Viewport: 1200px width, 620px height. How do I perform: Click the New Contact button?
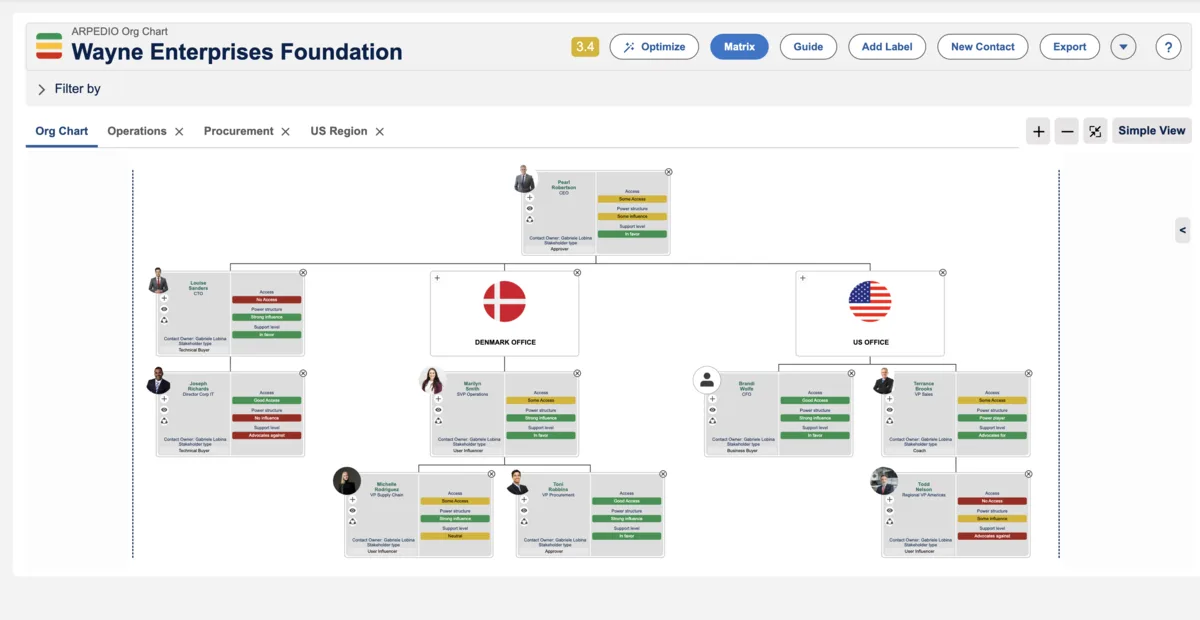pos(982,46)
